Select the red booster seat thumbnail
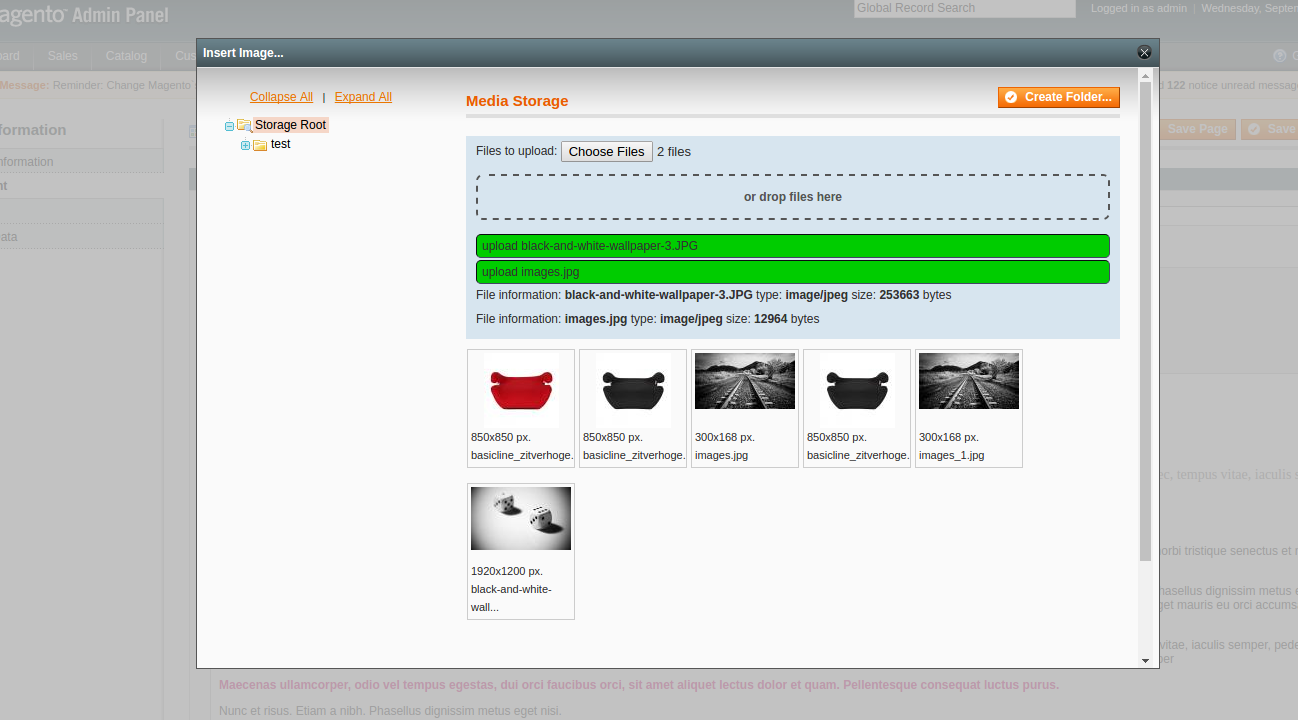Screen dimensions: 1298x720 pos(521,390)
